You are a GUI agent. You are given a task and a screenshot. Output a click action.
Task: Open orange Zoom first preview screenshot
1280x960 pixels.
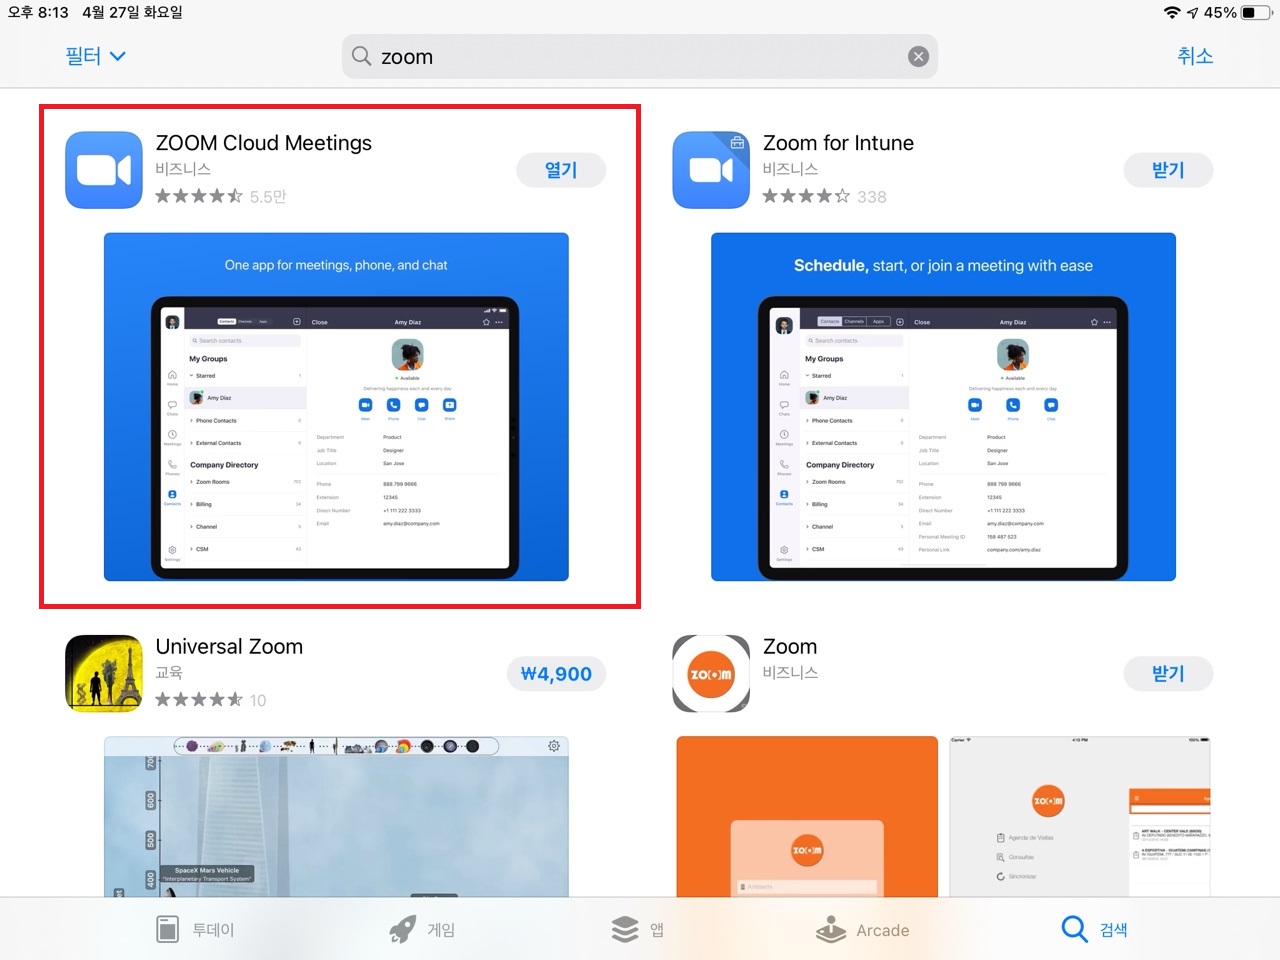pos(807,817)
